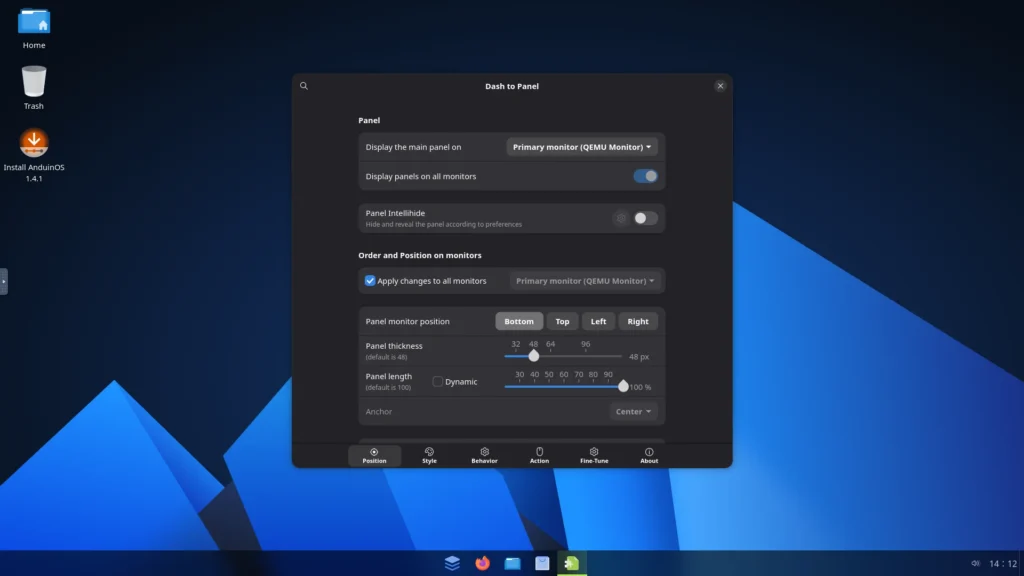1024x576 pixels.
Task: Click the volume icon in system tray
Action: tap(975, 564)
